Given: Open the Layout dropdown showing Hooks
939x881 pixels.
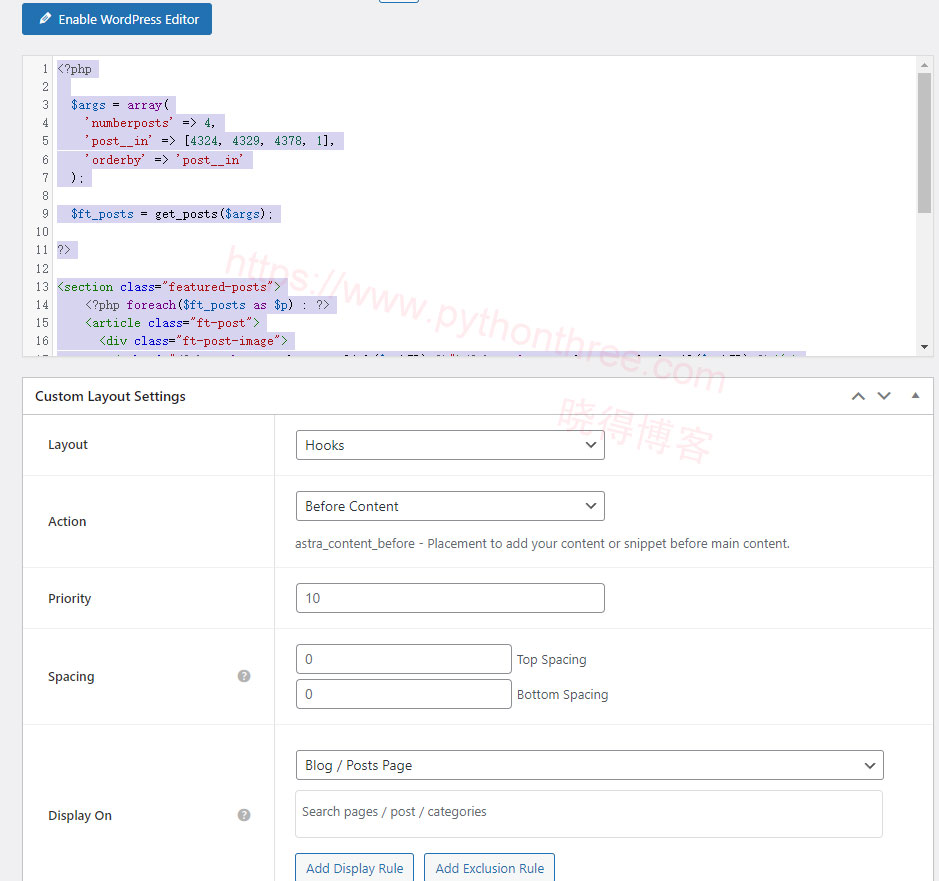Looking at the screenshot, I should pos(450,445).
